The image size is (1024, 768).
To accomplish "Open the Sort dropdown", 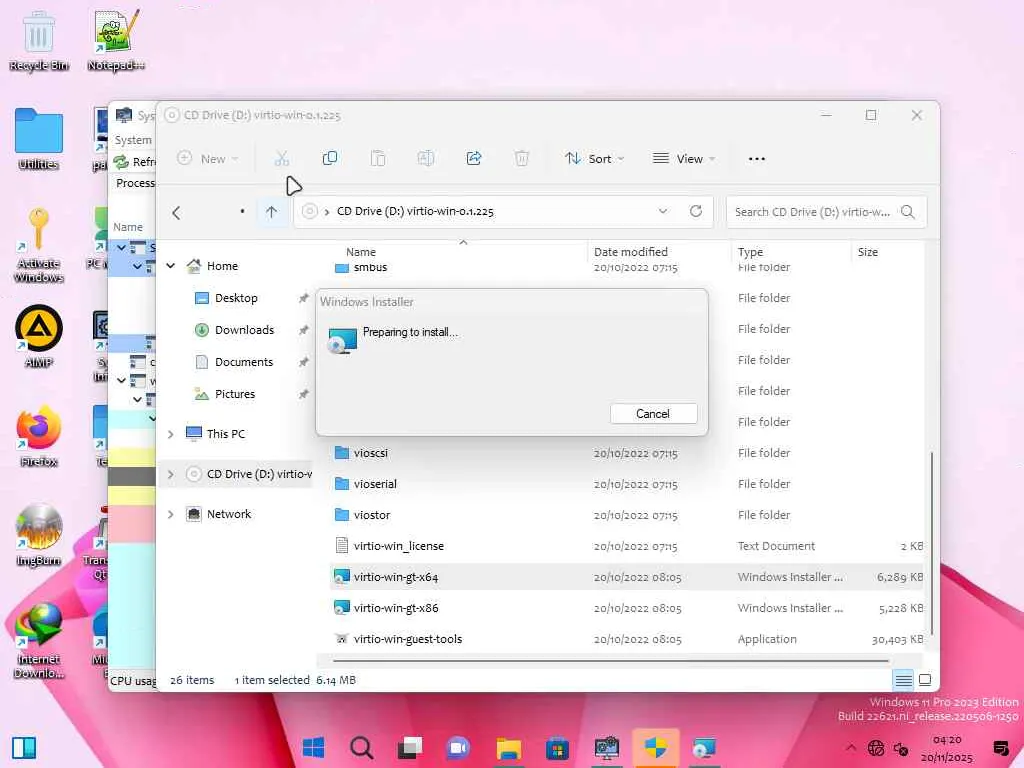I will pyautogui.click(x=595, y=159).
